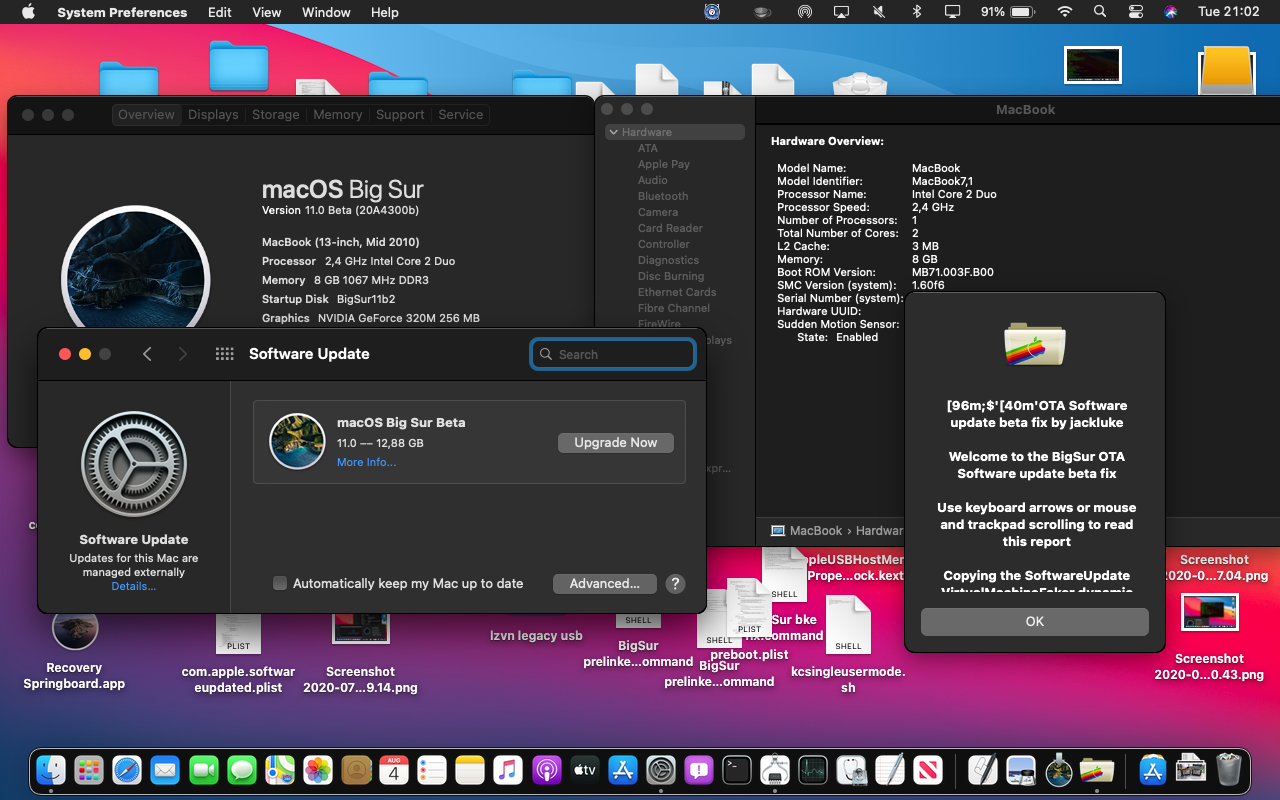The height and width of the screenshot is (800, 1280).
Task: Open the Trash in the dock
Action: pyautogui.click(x=1228, y=770)
